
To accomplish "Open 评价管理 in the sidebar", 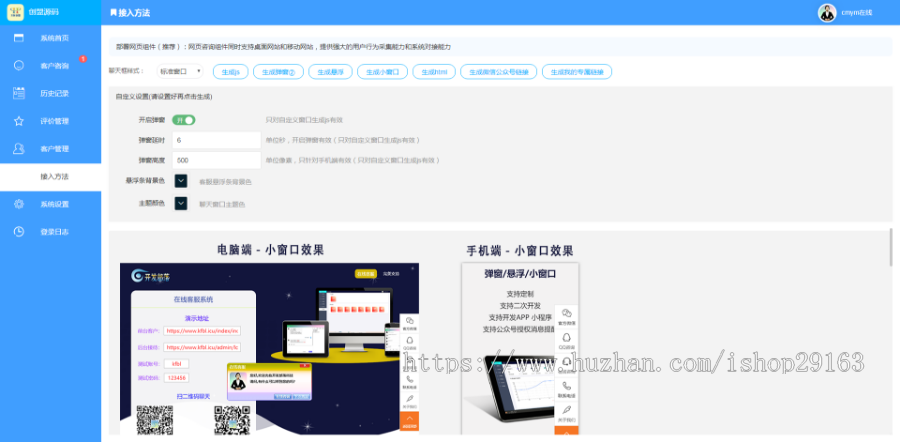I will [x=51, y=121].
